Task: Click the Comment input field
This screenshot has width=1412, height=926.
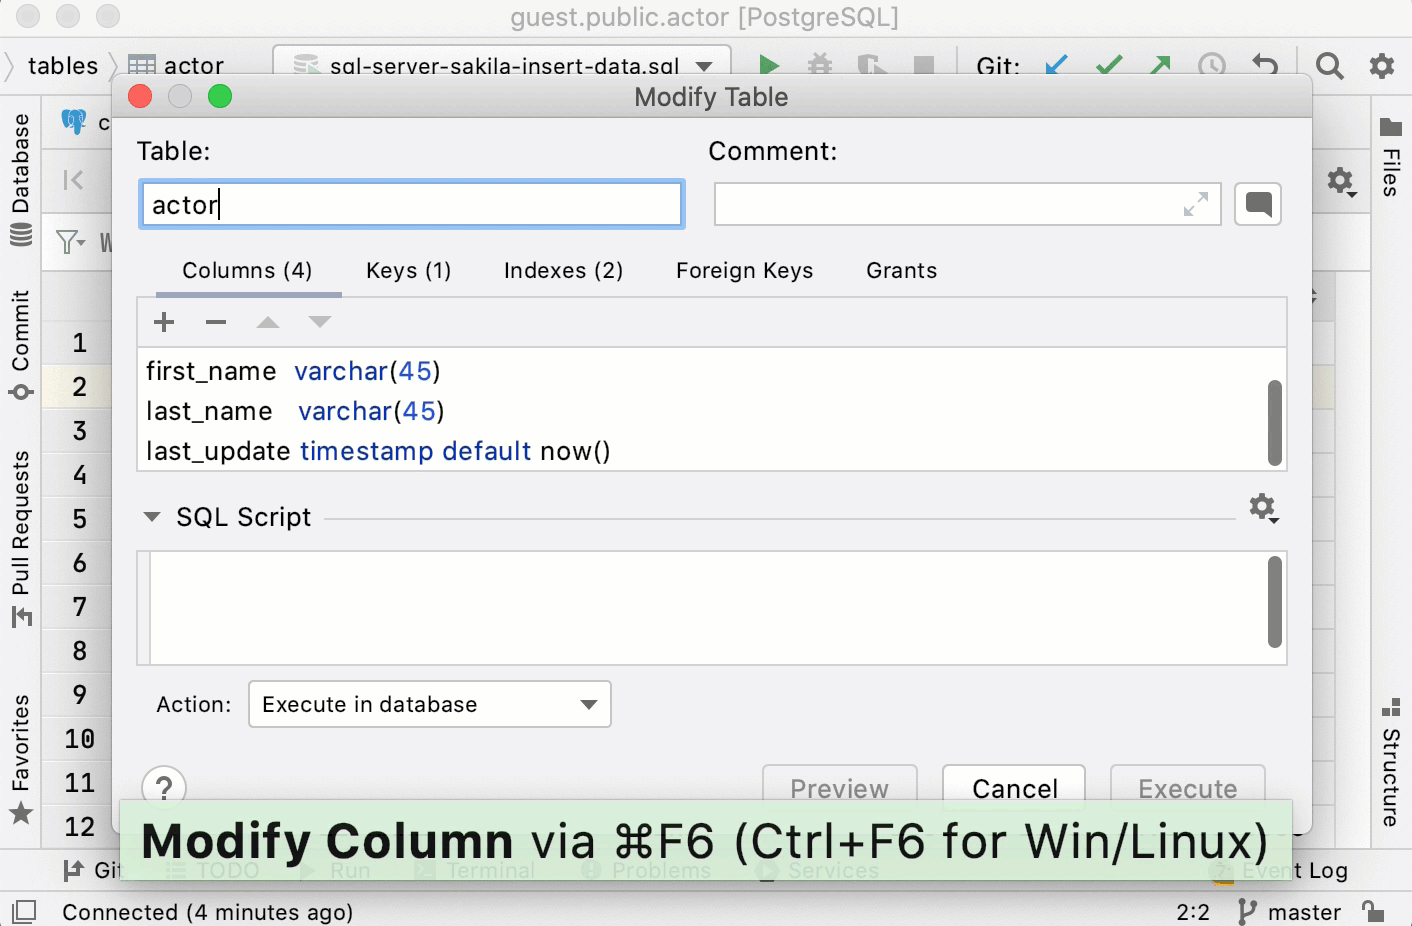Action: pyautogui.click(x=967, y=204)
